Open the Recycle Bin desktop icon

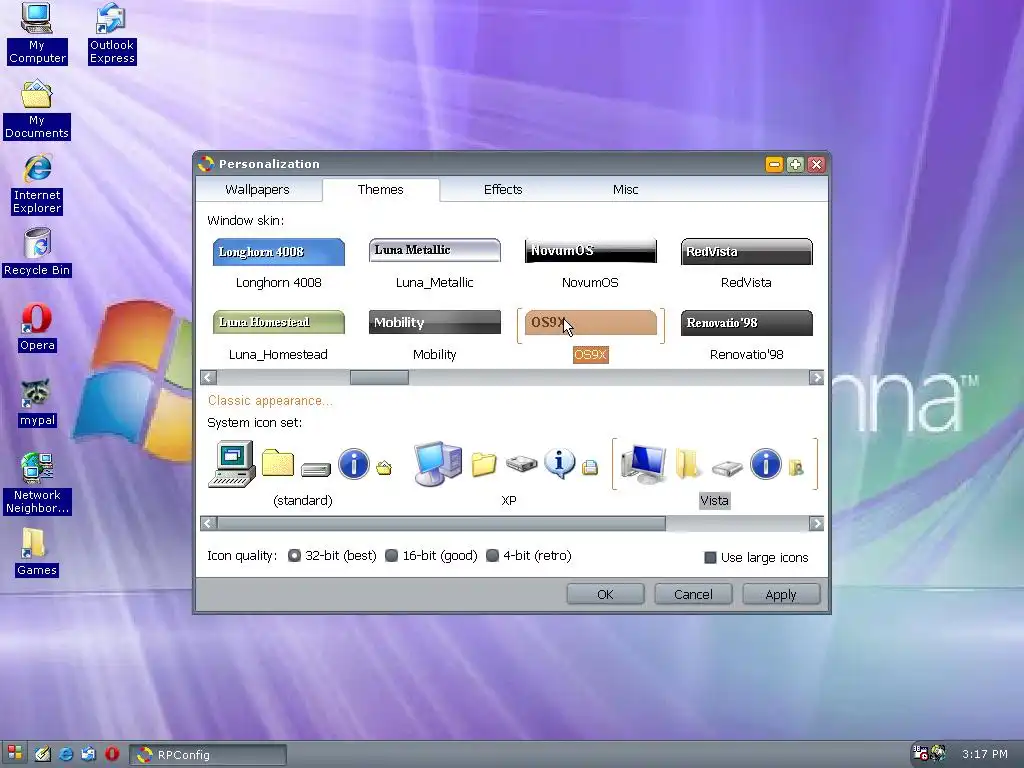[x=37, y=252]
